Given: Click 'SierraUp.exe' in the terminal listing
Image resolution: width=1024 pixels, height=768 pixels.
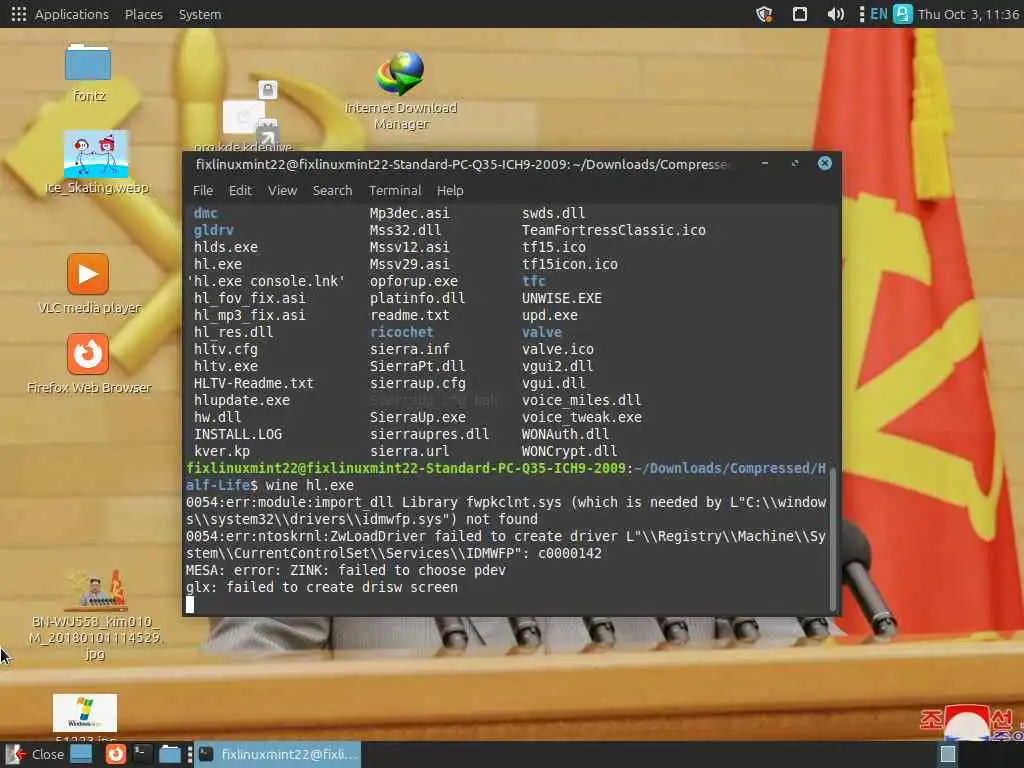Looking at the screenshot, I should pyautogui.click(x=417, y=417).
